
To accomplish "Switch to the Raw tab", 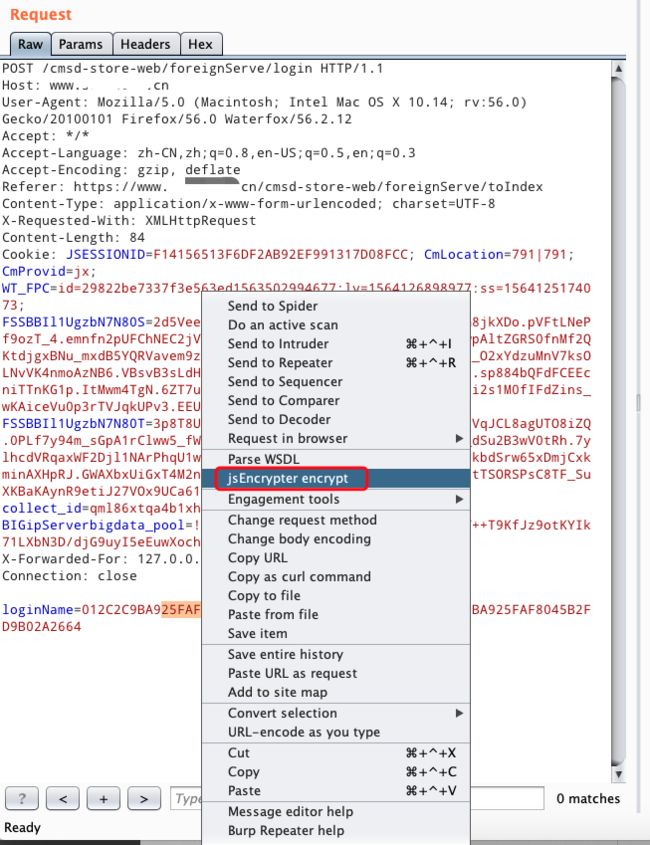I will (30, 44).
